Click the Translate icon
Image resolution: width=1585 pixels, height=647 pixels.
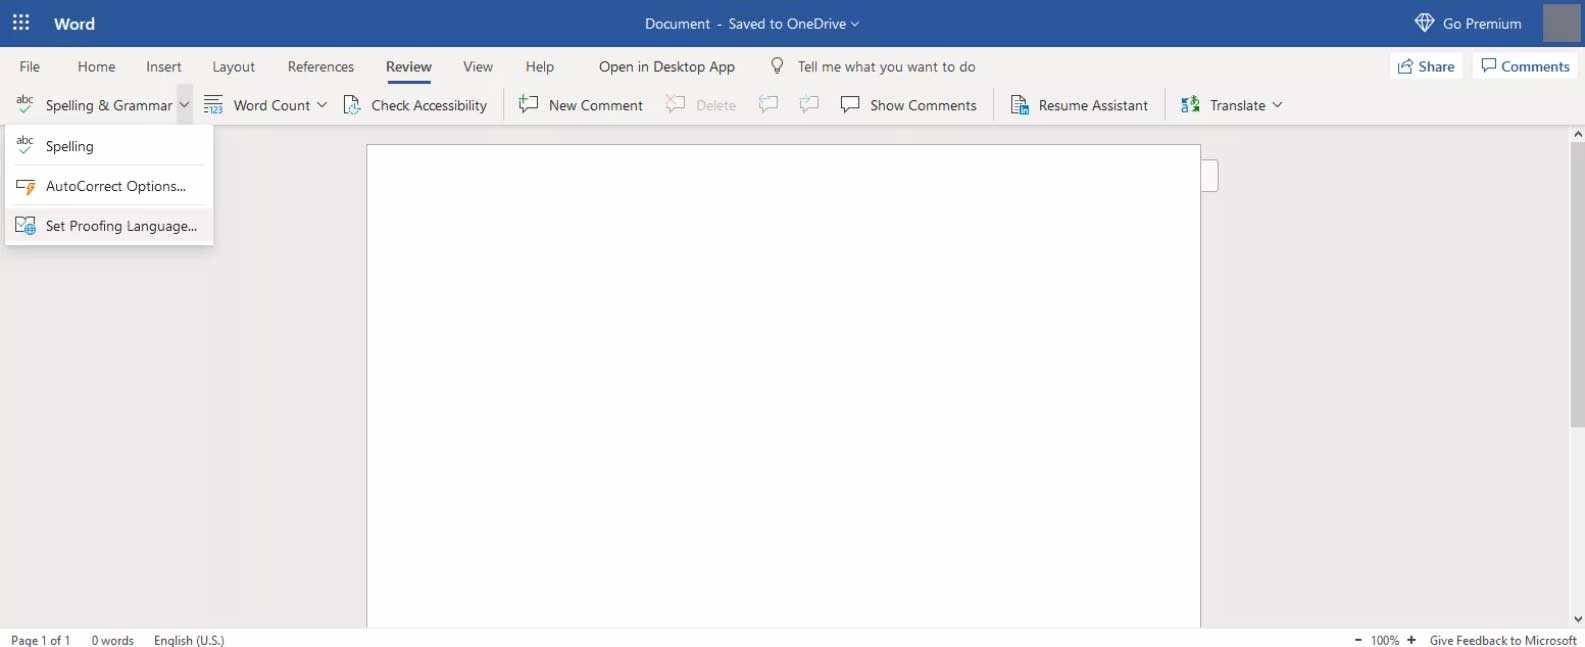[1190, 105]
